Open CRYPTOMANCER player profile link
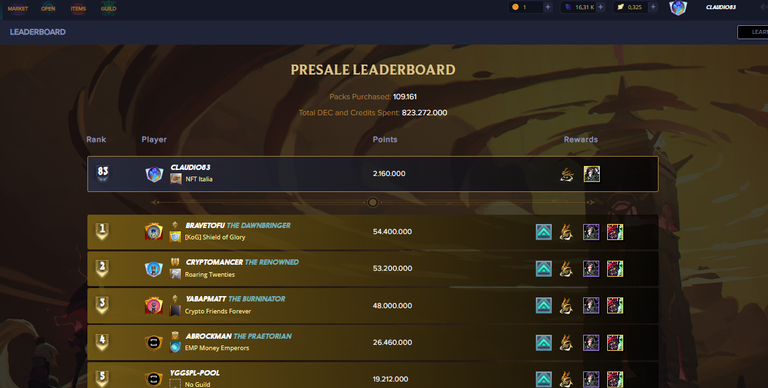The image size is (768, 388). click(214, 262)
